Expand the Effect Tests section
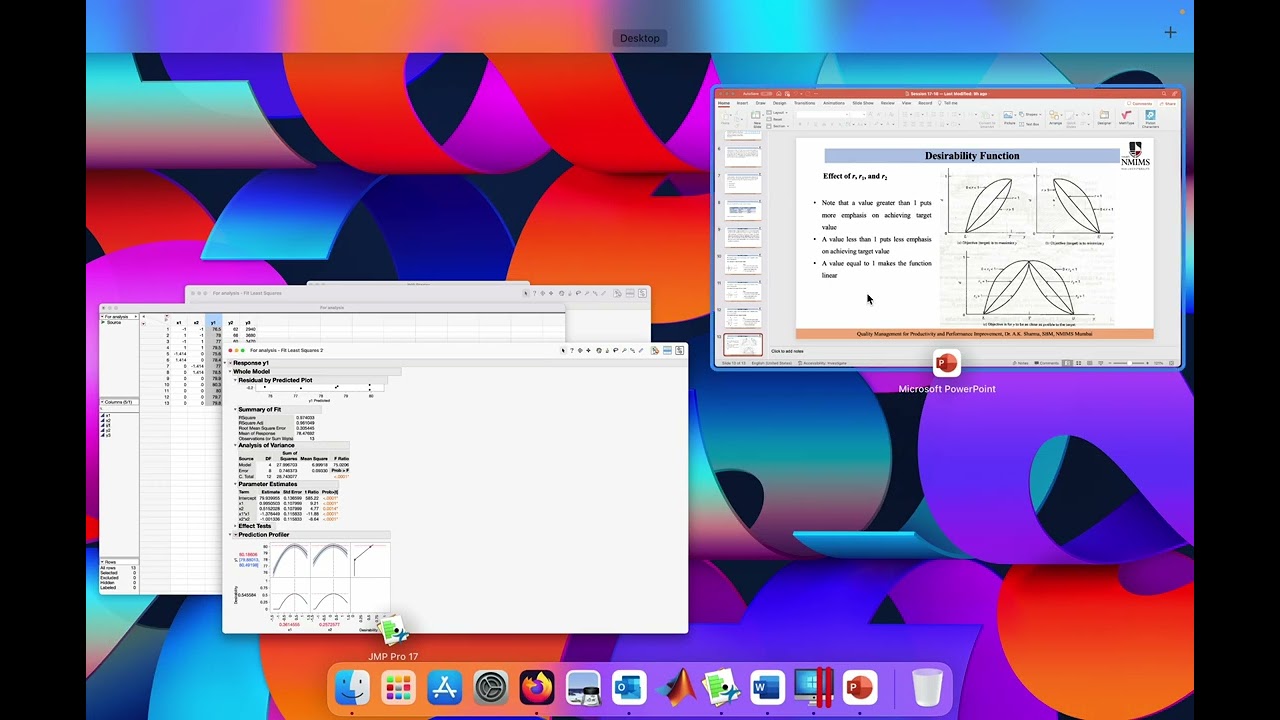Screen dimensions: 1280x720 pyautogui.click(x=236, y=526)
